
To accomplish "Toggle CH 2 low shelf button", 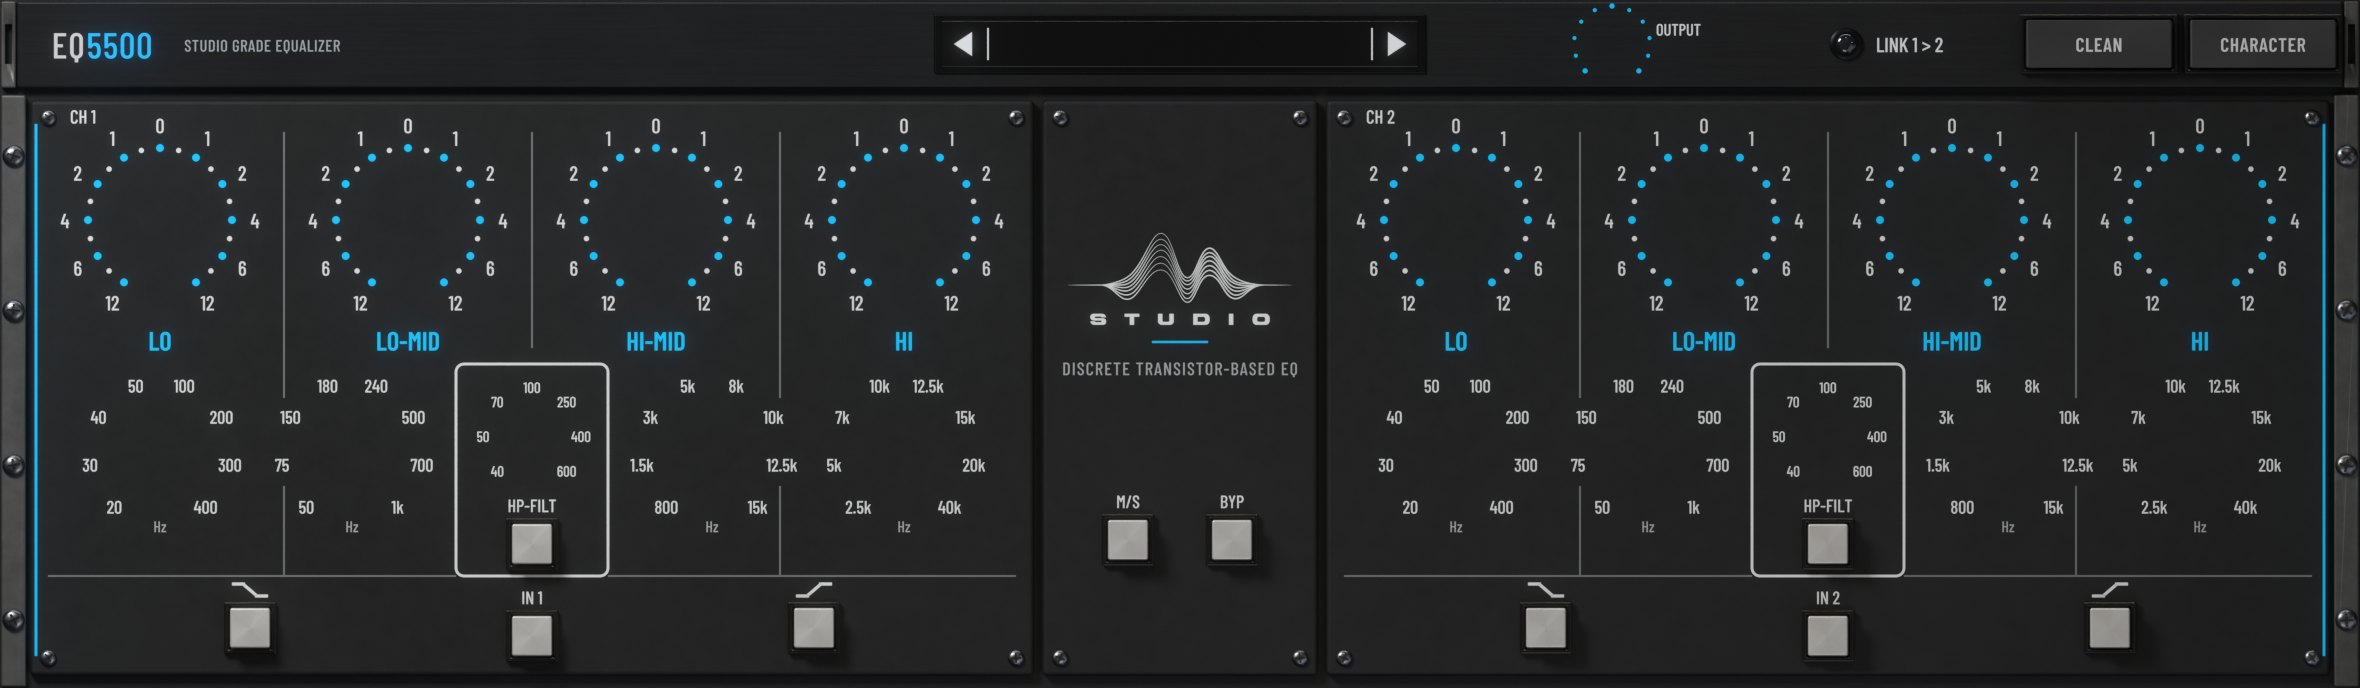I will tap(1545, 628).
